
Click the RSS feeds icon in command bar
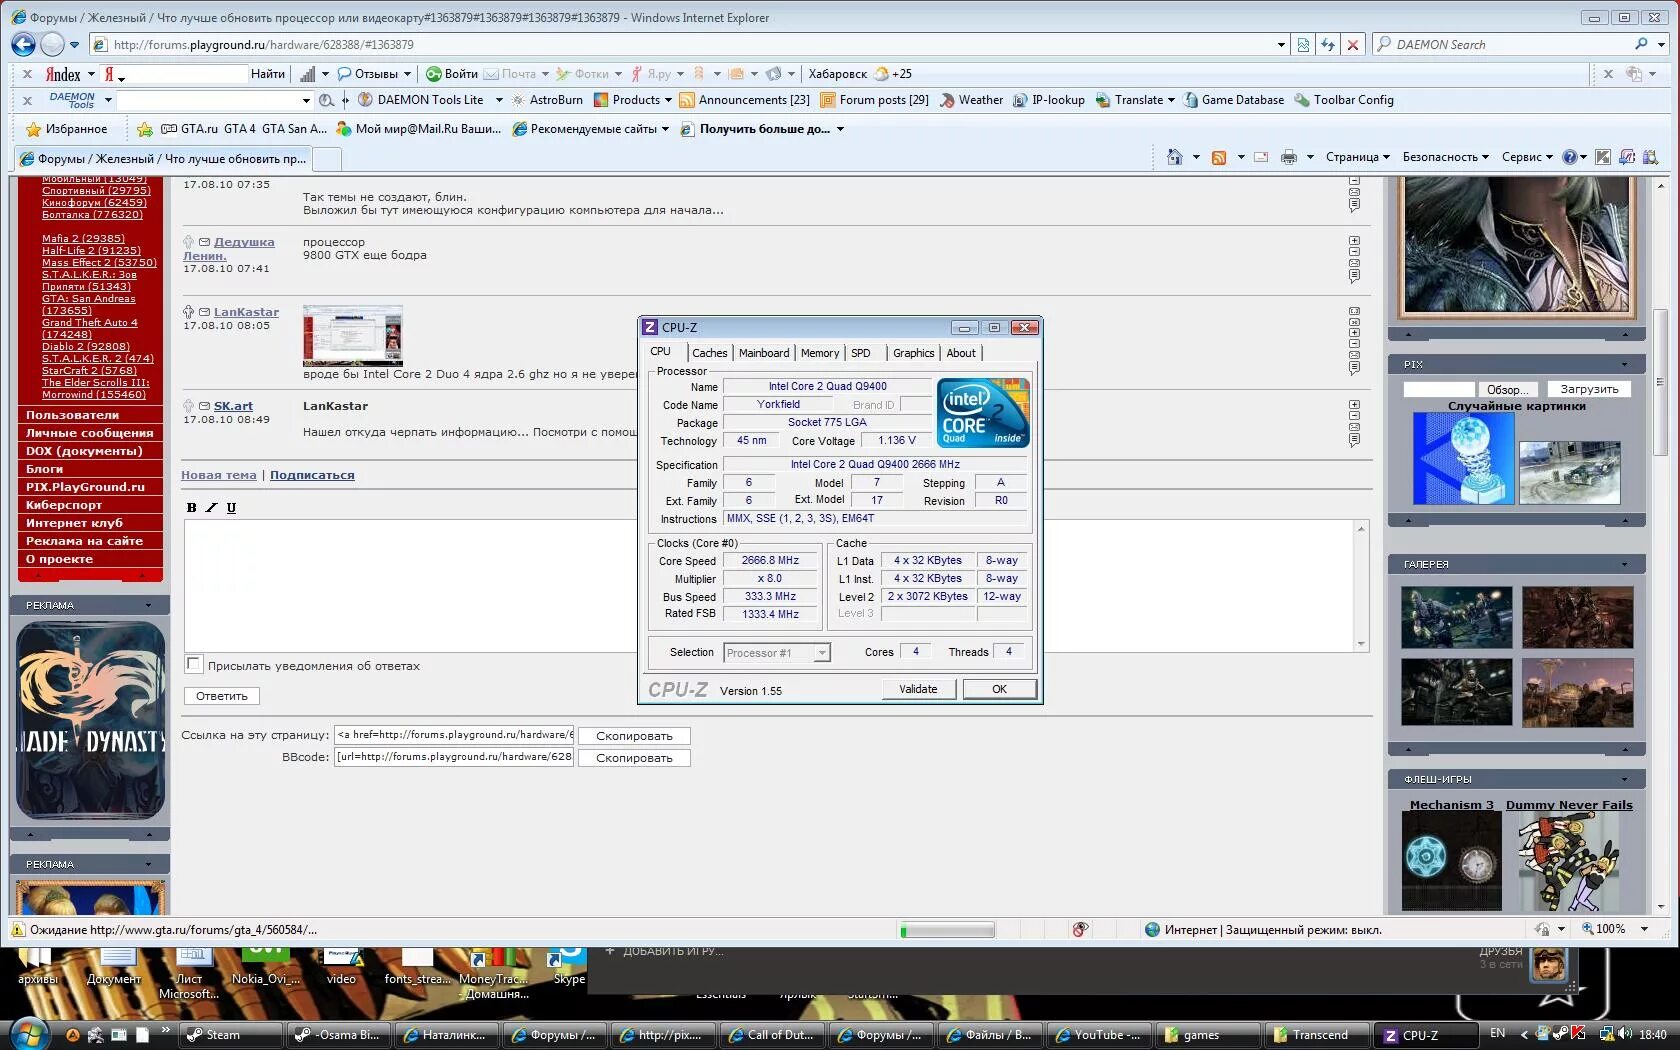pyautogui.click(x=1219, y=157)
